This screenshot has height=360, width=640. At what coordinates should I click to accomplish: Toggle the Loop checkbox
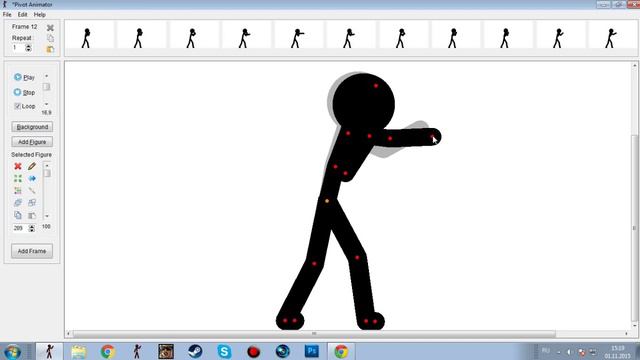point(17,106)
